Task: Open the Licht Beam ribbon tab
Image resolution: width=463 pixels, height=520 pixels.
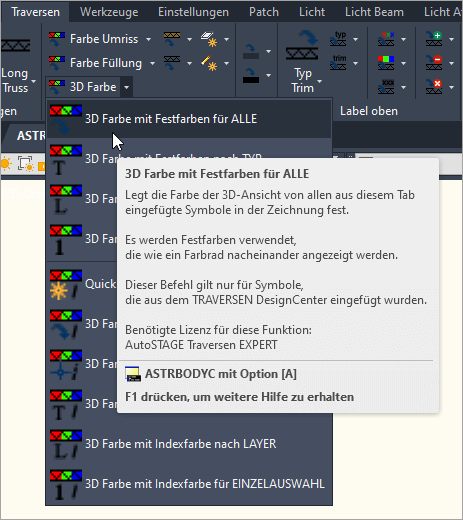Action: 374,12
